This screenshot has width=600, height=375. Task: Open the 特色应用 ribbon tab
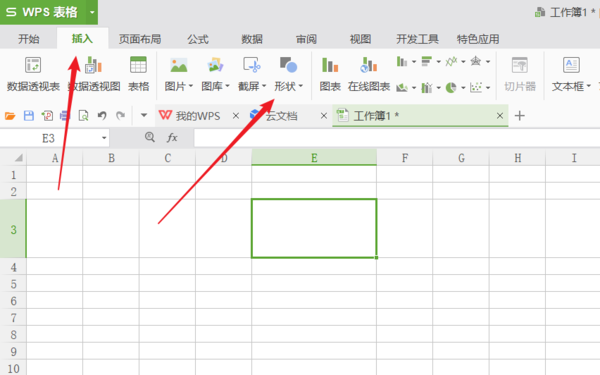pyautogui.click(x=478, y=39)
